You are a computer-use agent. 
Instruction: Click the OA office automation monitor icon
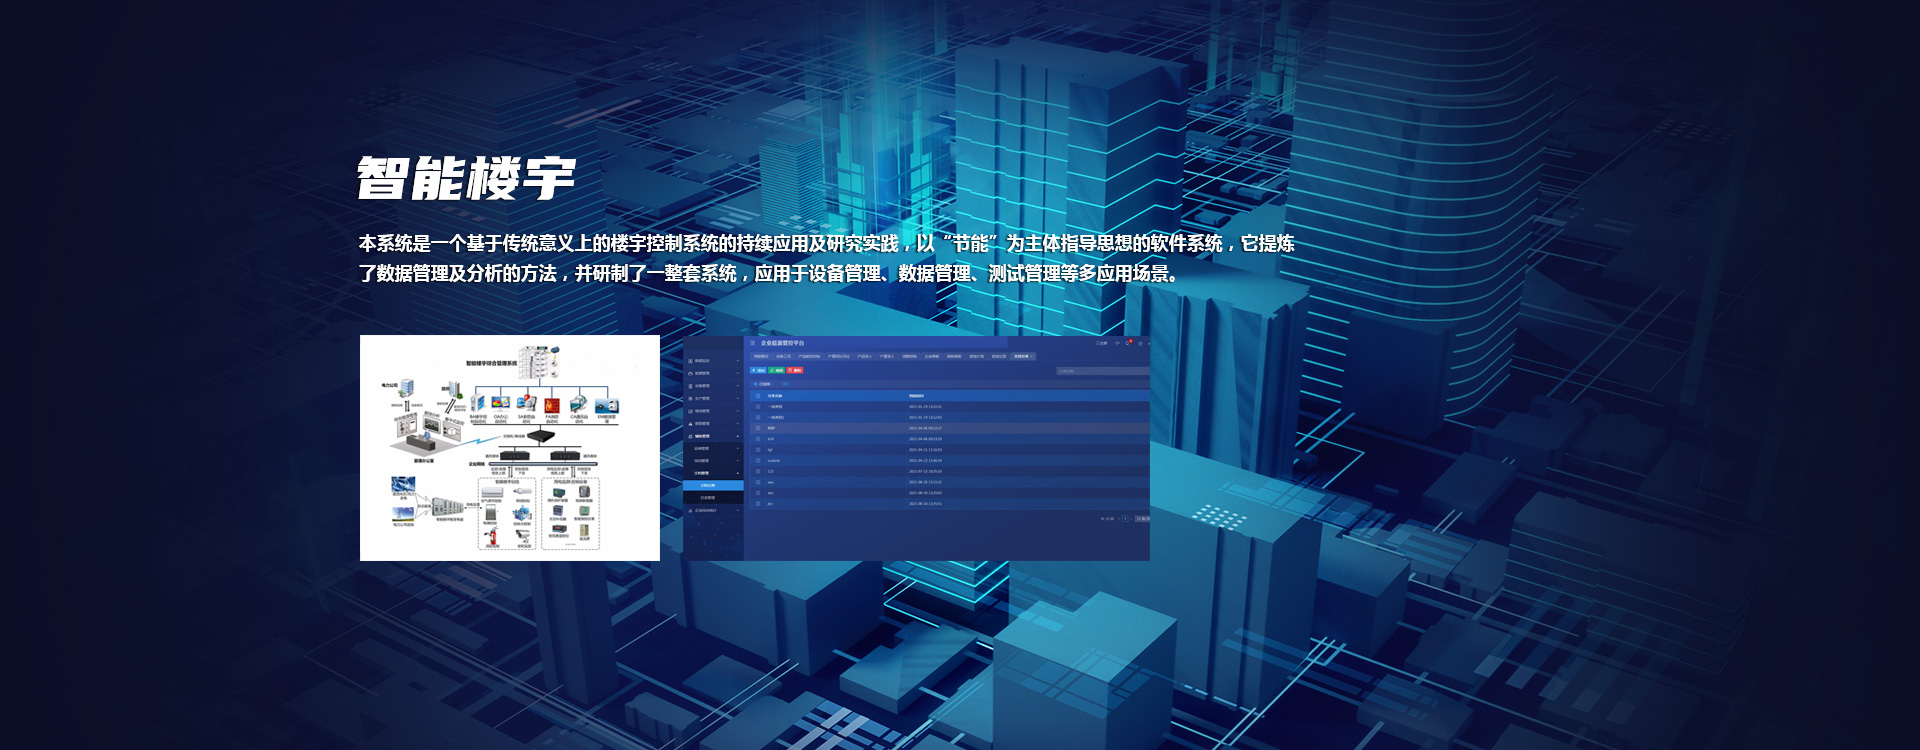(x=501, y=404)
